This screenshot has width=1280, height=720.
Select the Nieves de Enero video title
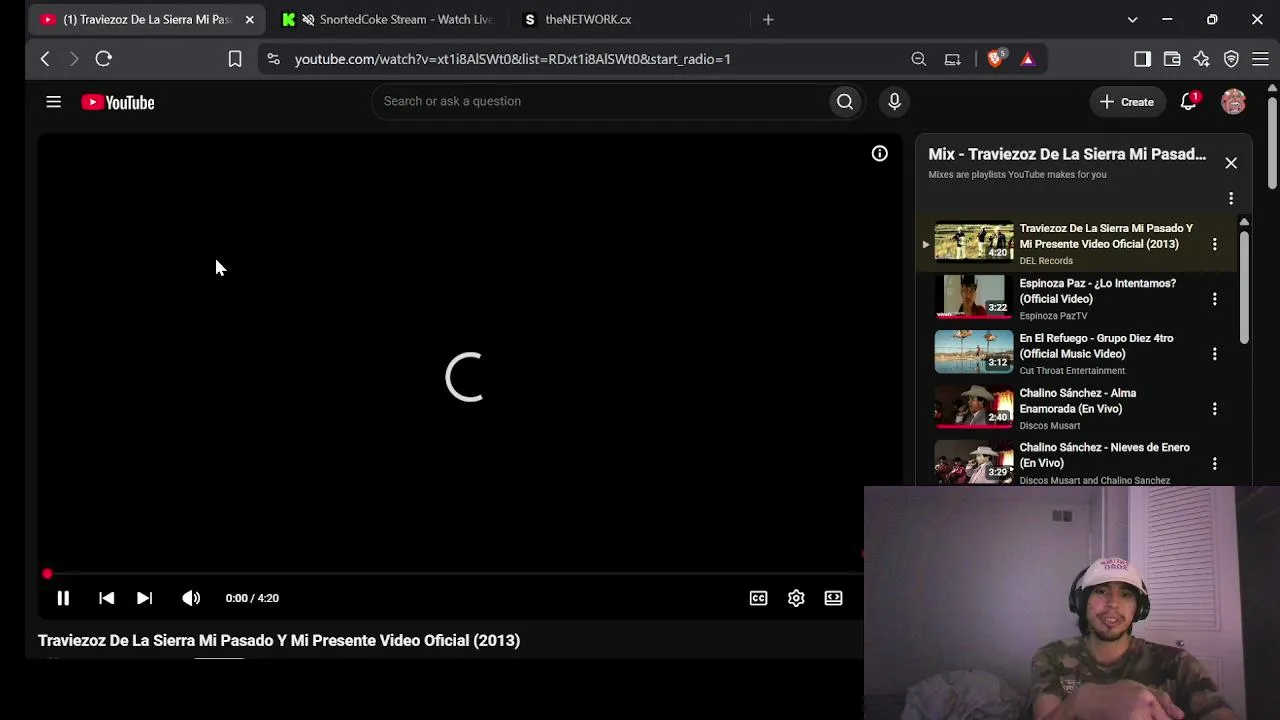(x=1104, y=455)
